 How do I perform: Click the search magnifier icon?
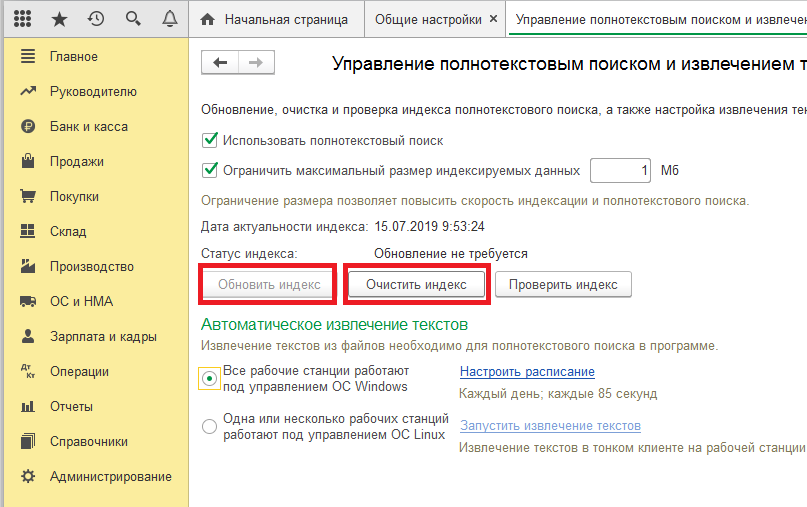click(133, 19)
